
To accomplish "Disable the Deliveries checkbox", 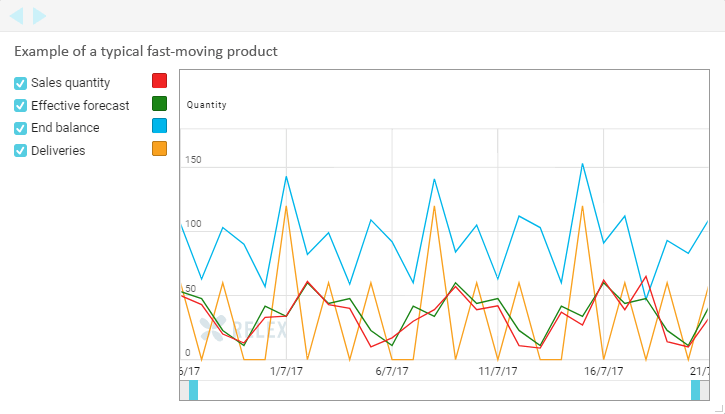I will (x=20, y=151).
